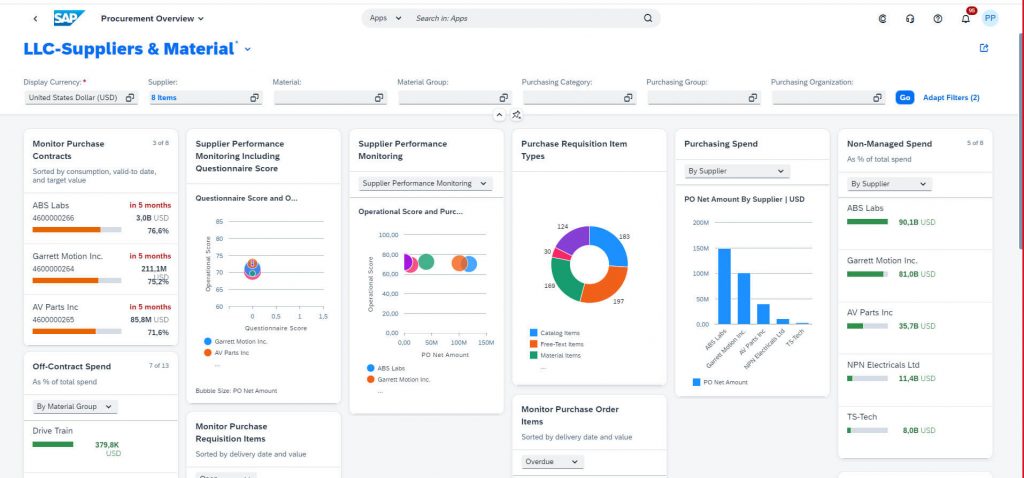Click the Catalog Items legend swatch
Screen dimensions: 1024x478
click(x=534, y=333)
